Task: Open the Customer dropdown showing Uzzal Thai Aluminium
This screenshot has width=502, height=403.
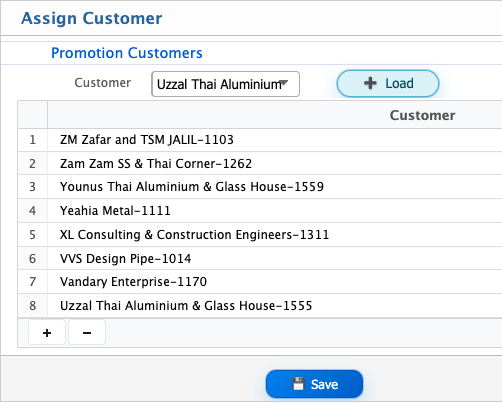Action: (225, 84)
